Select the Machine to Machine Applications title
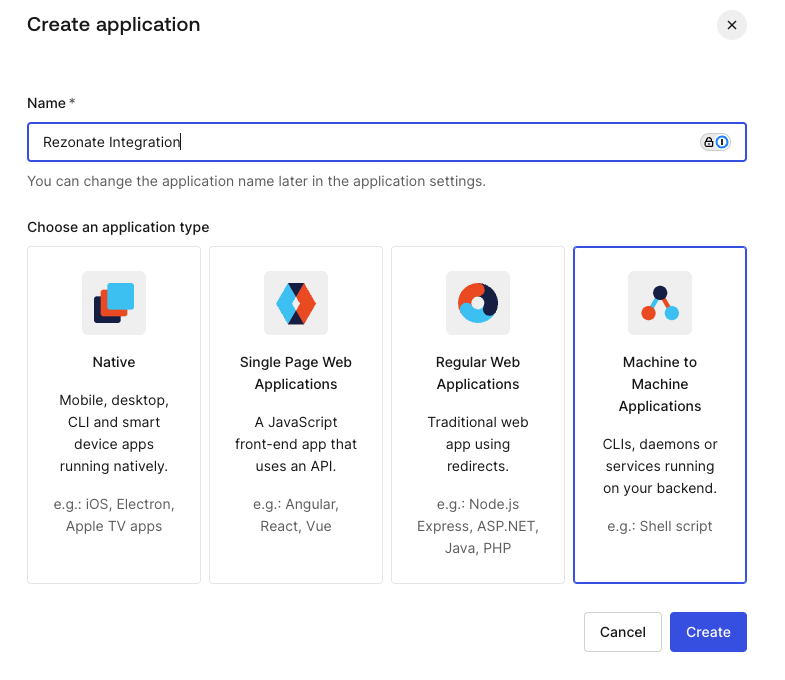This screenshot has height=680, width=785. [x=660, y=384]
